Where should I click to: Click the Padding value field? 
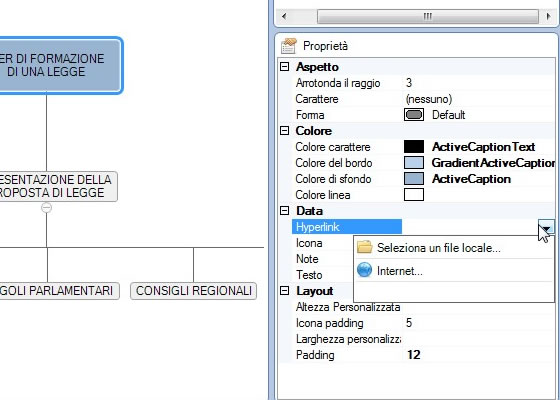point(479,355)
